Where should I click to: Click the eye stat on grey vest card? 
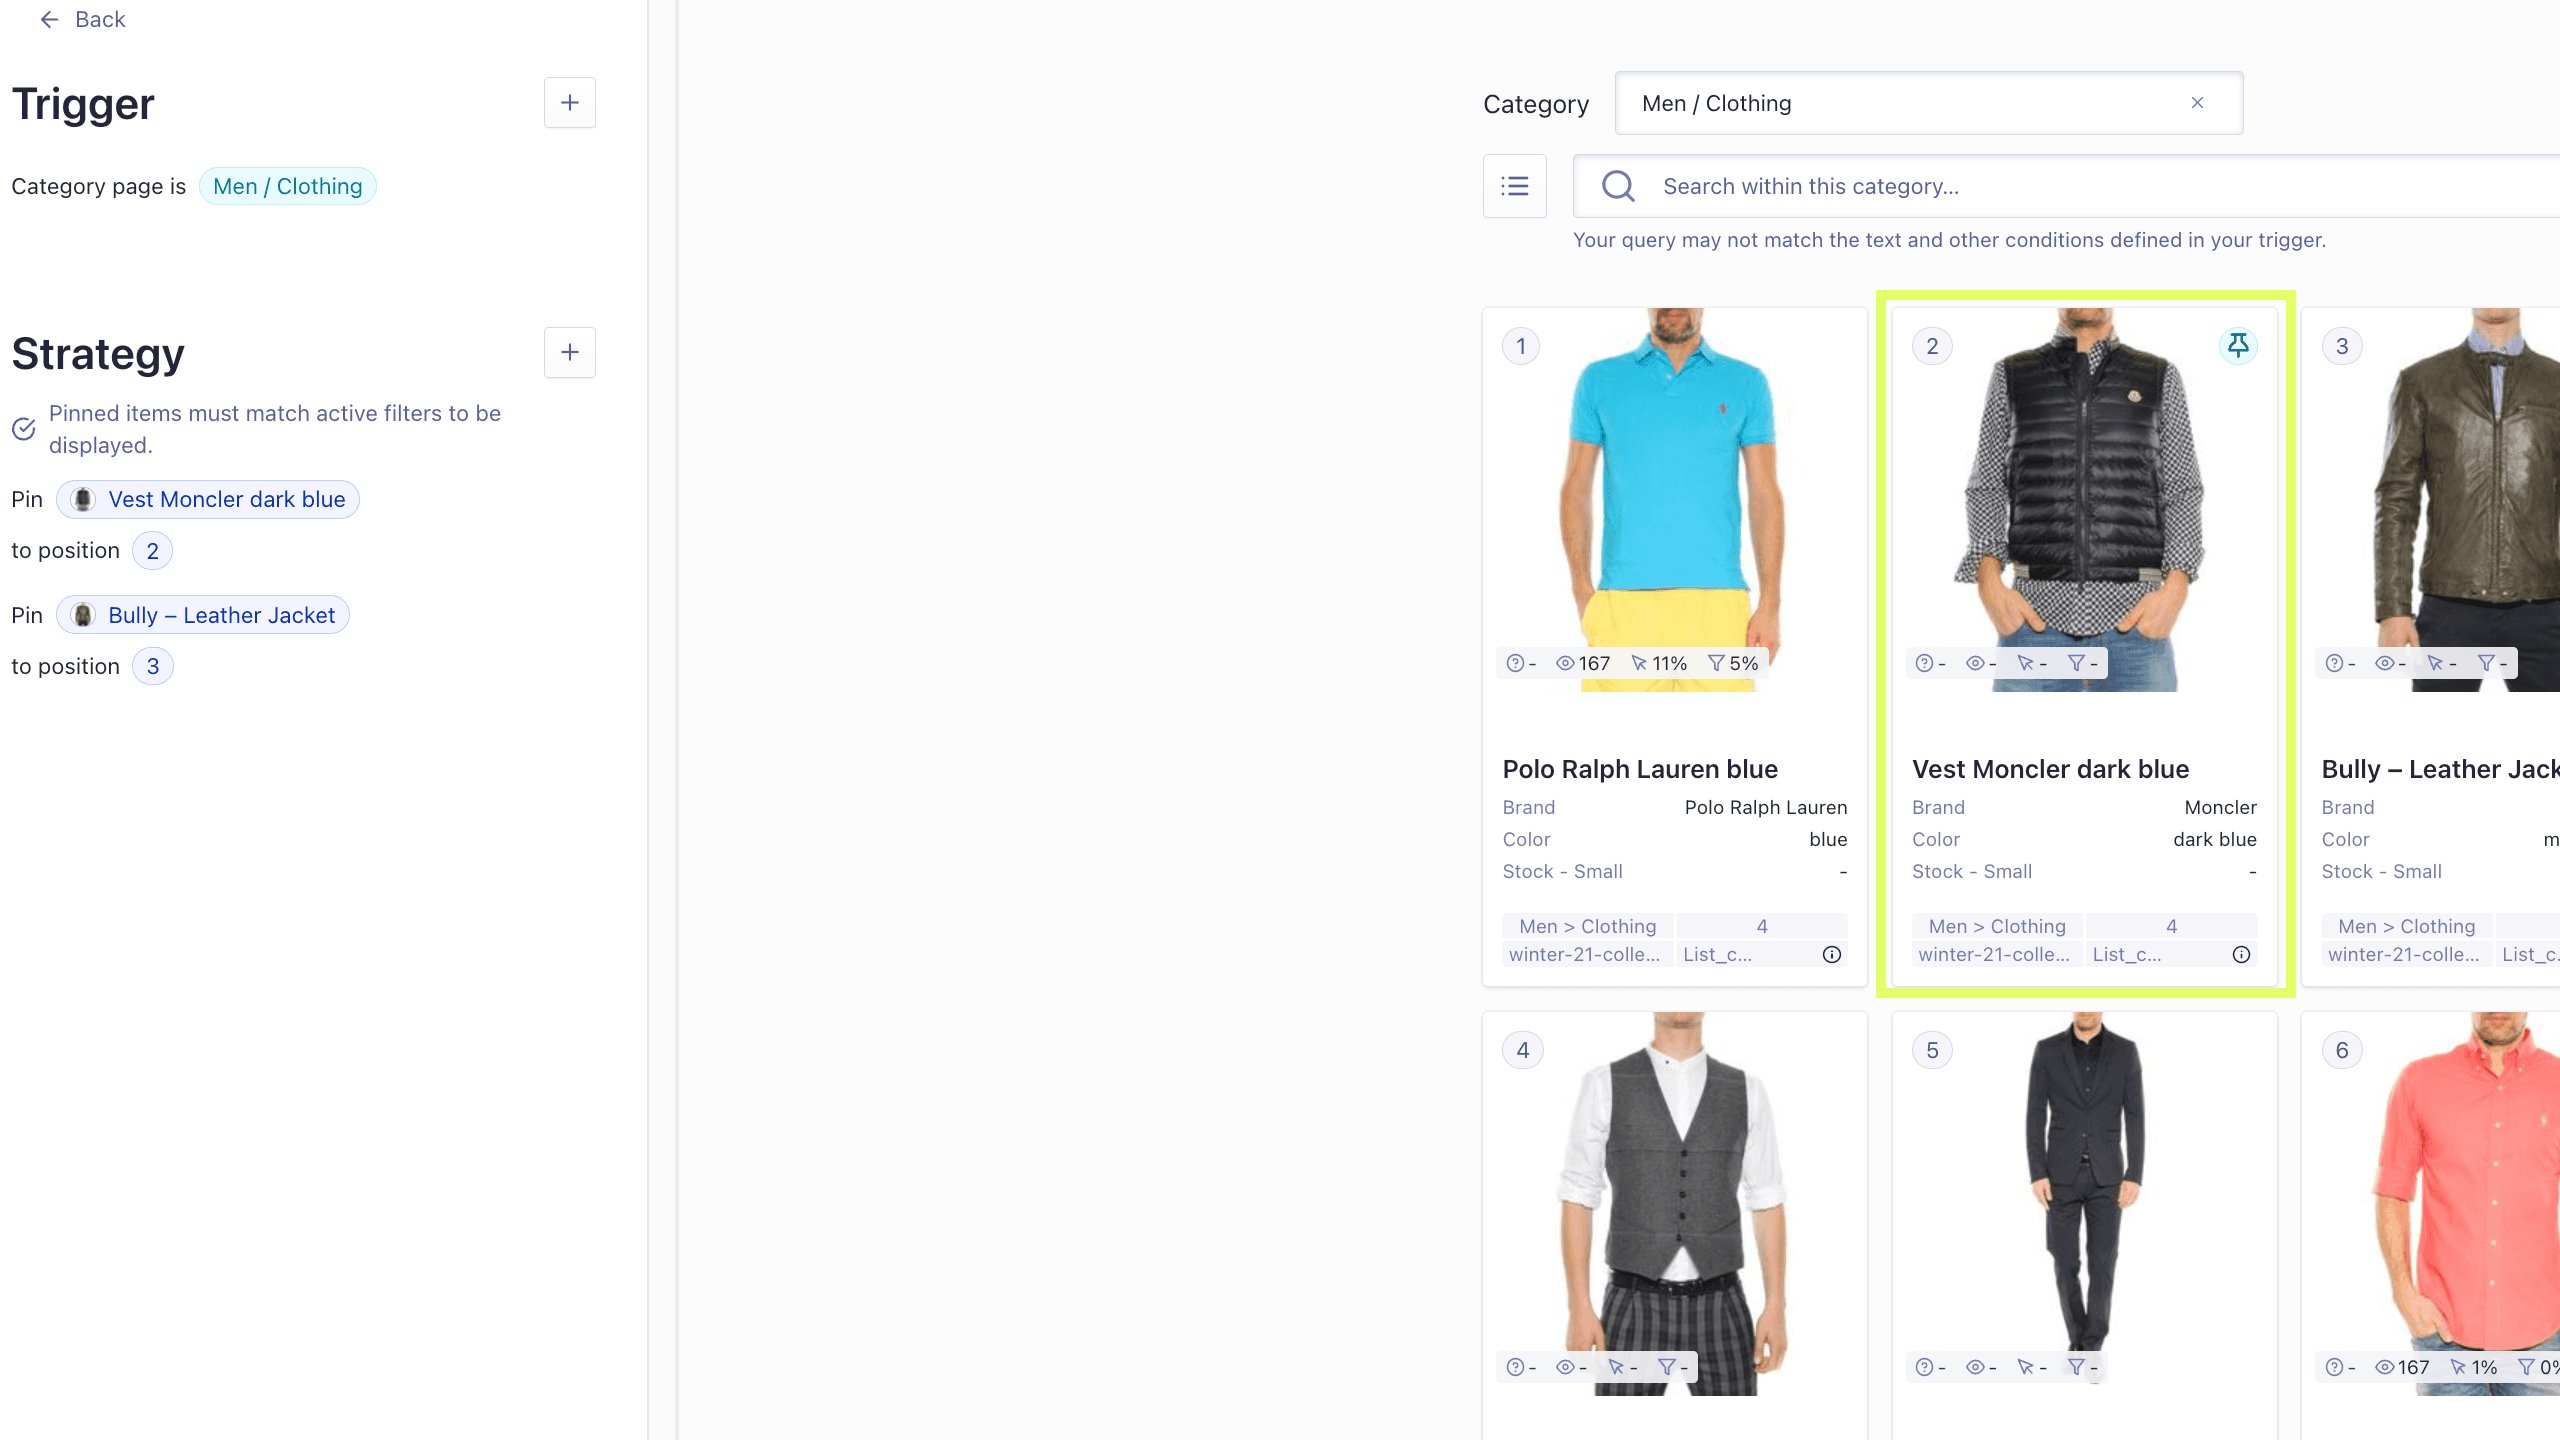point(1571,1368)
